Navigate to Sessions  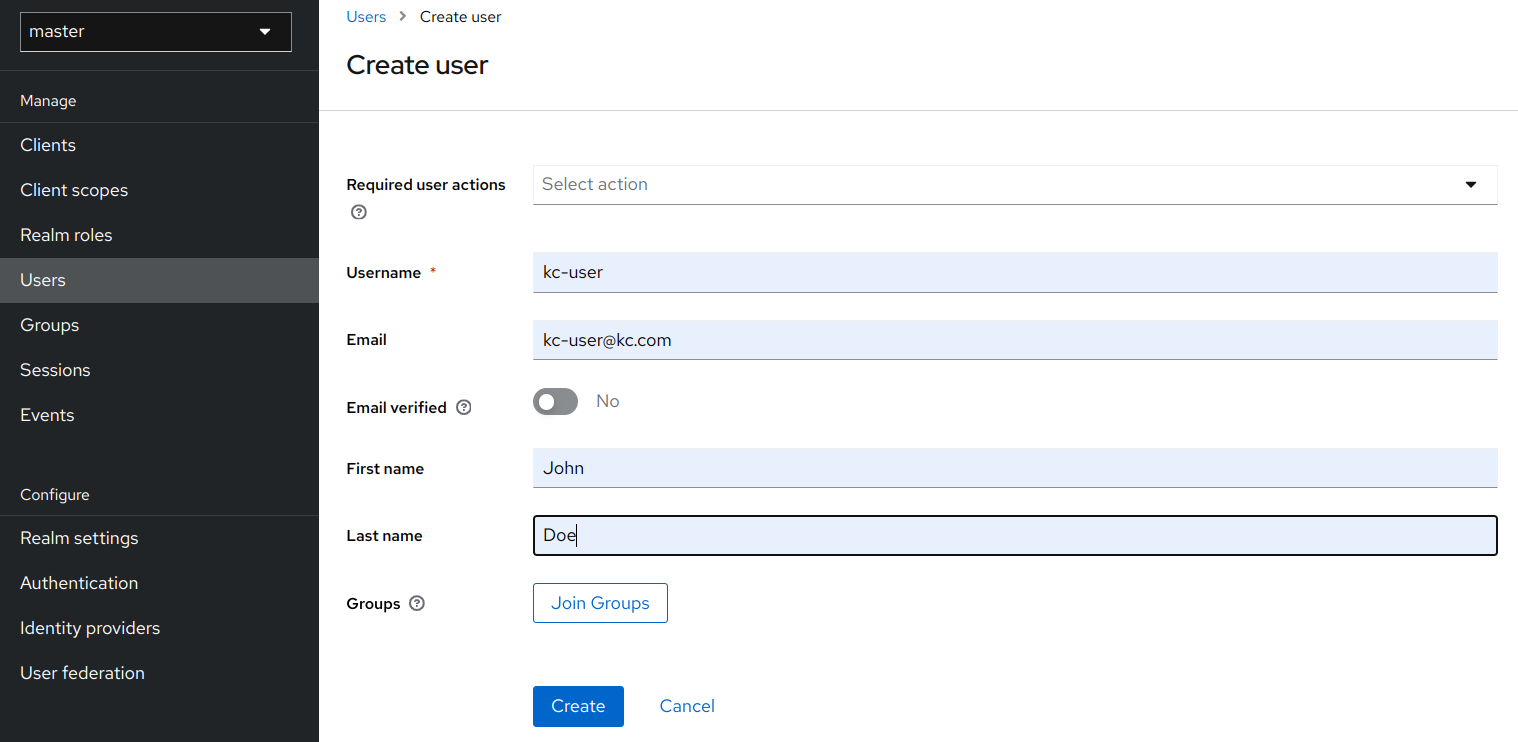click(x=55, y=370)
